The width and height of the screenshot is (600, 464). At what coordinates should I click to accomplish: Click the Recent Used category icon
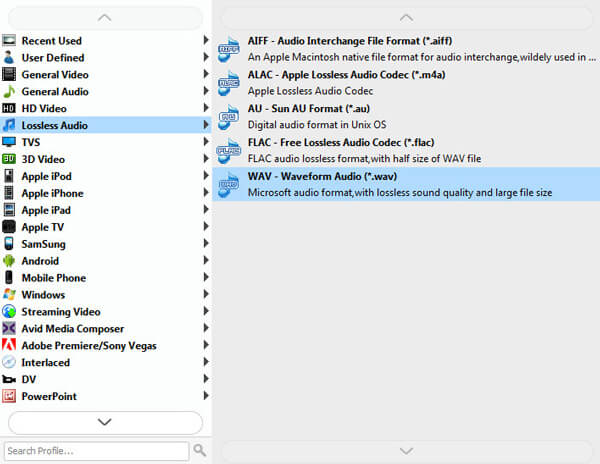[9, 40]
